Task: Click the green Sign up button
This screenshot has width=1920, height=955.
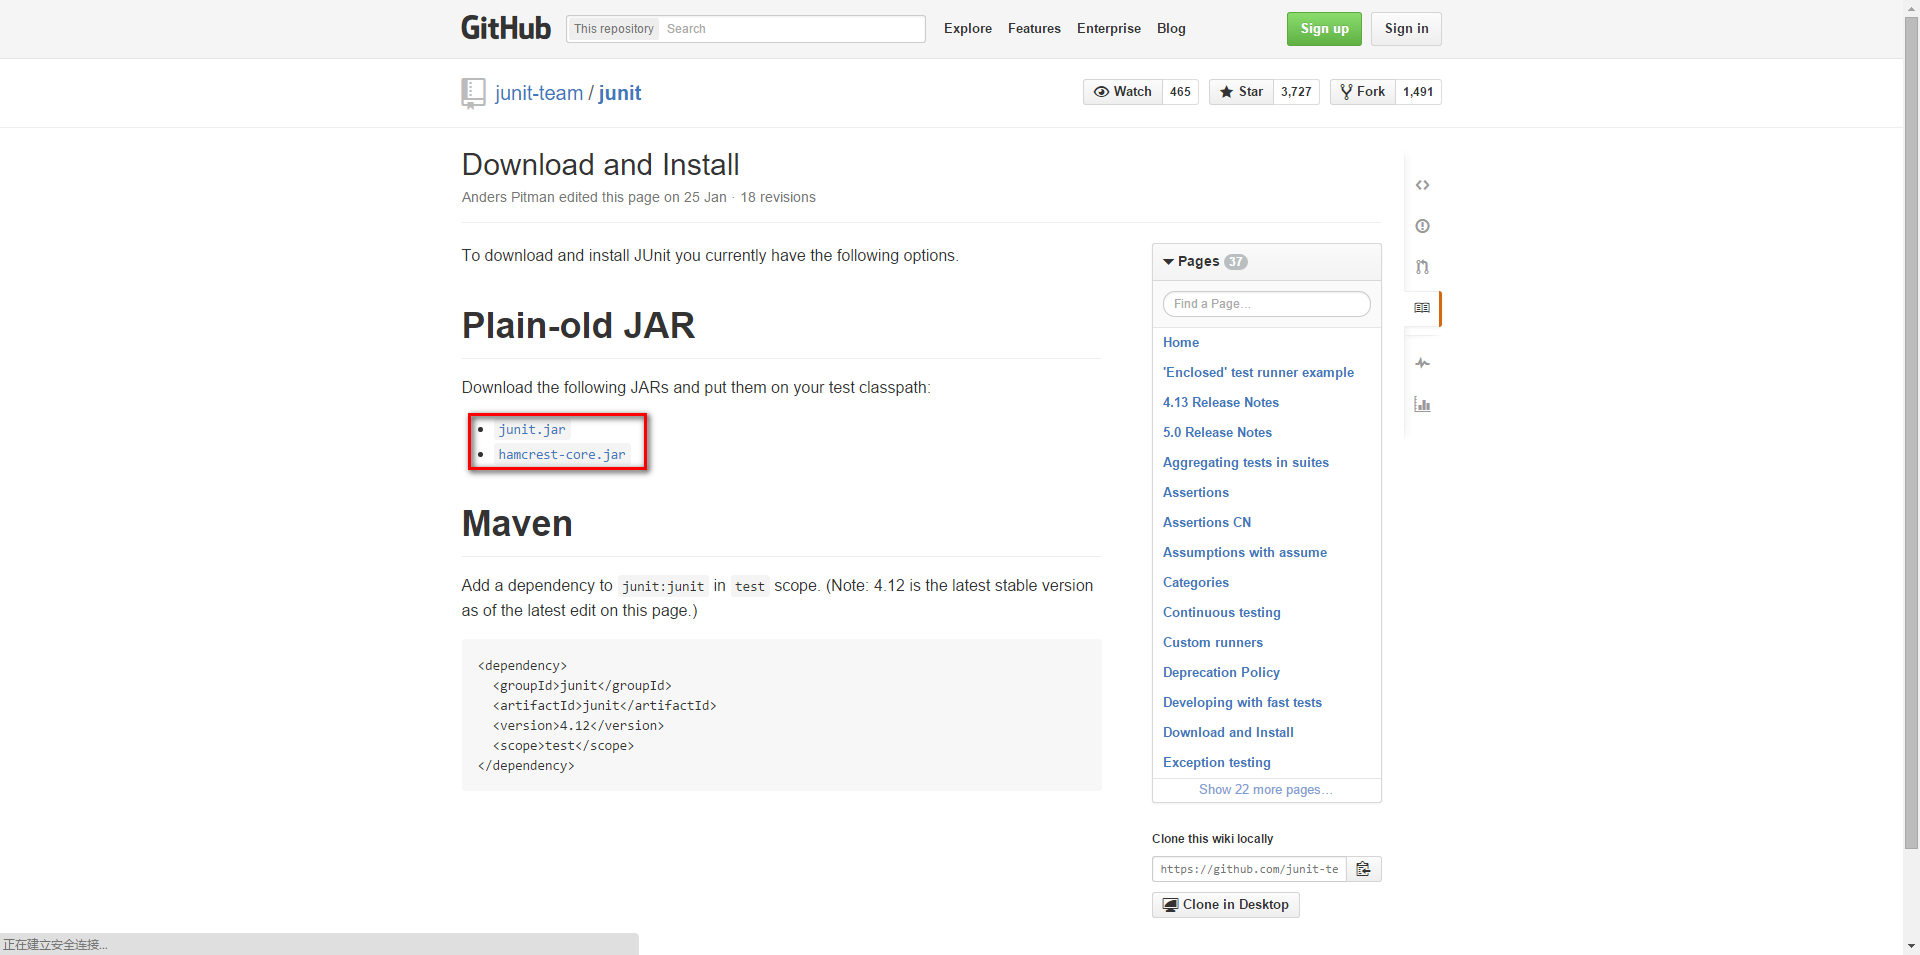Action: point(1324,29)
